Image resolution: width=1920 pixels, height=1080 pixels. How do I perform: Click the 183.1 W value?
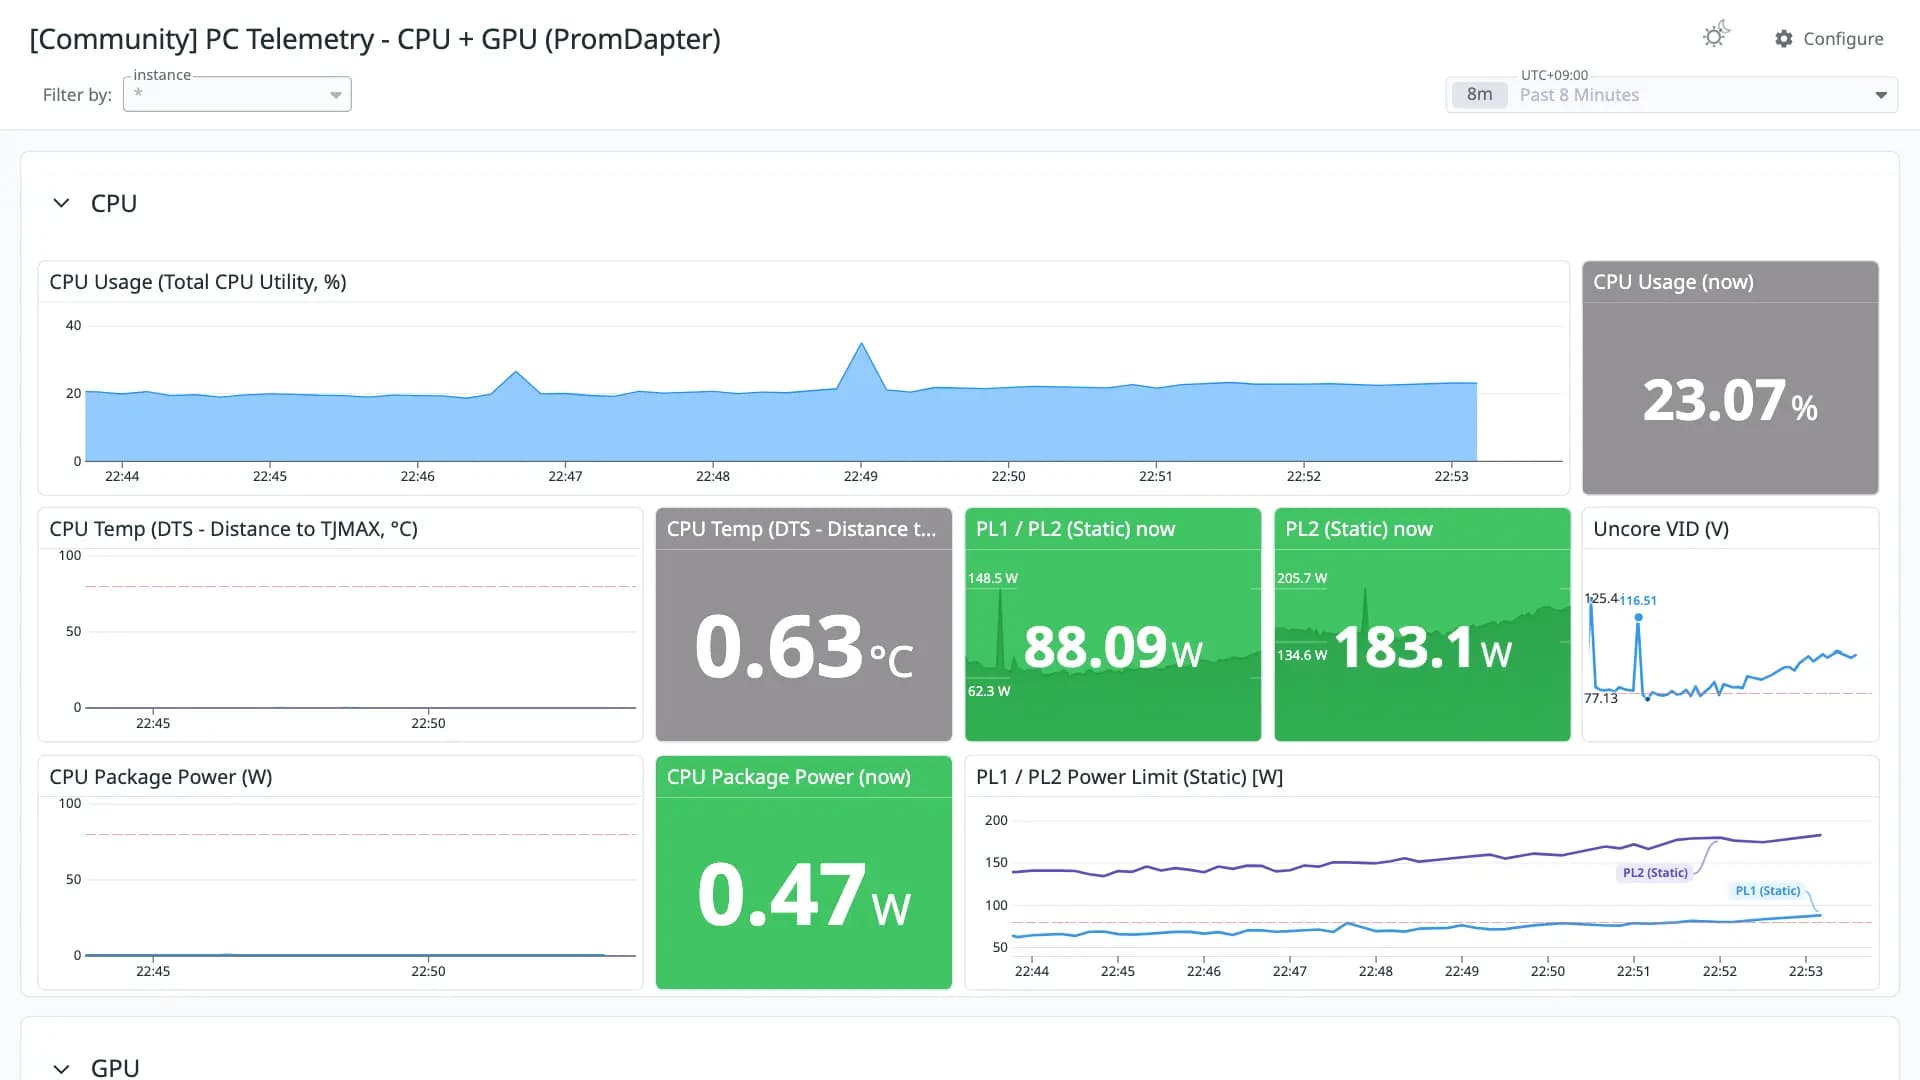click(x=1422, y=647)
